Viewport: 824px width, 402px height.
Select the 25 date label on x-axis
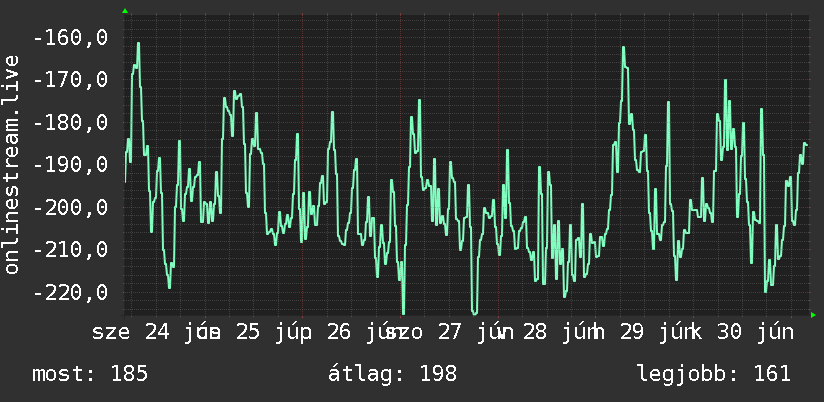248,332
